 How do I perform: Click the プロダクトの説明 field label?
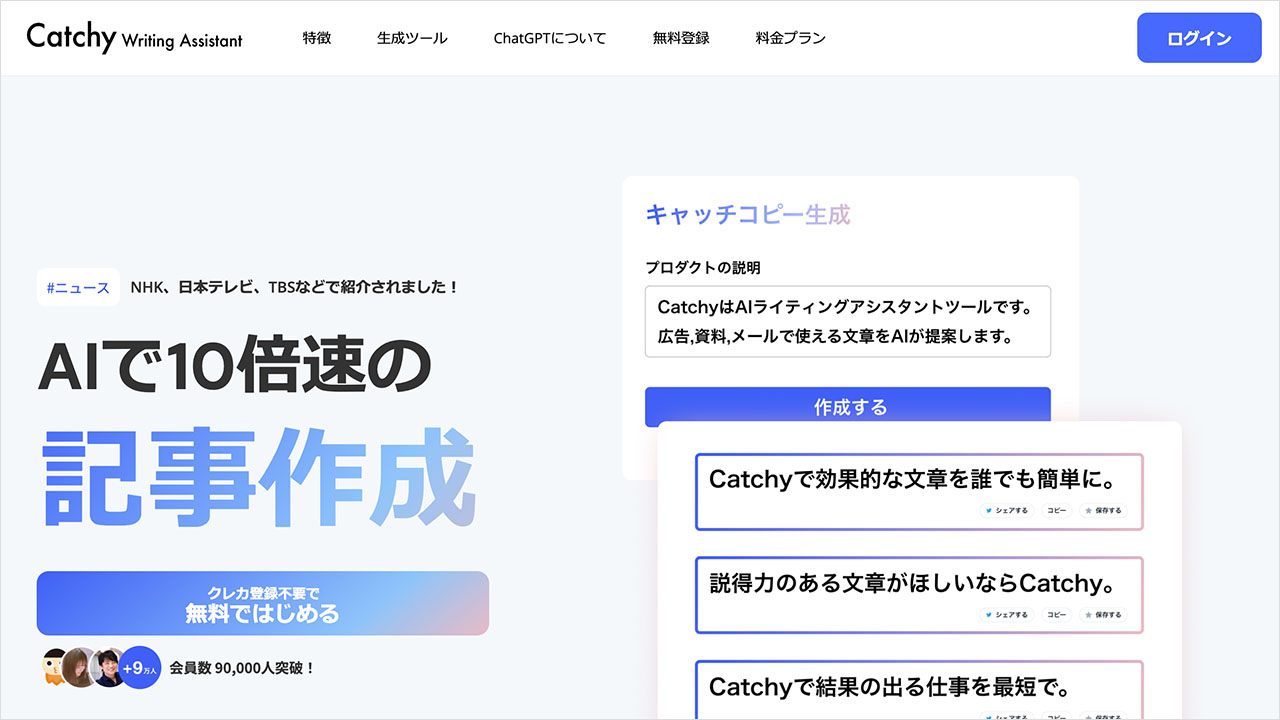pos(703,268)
